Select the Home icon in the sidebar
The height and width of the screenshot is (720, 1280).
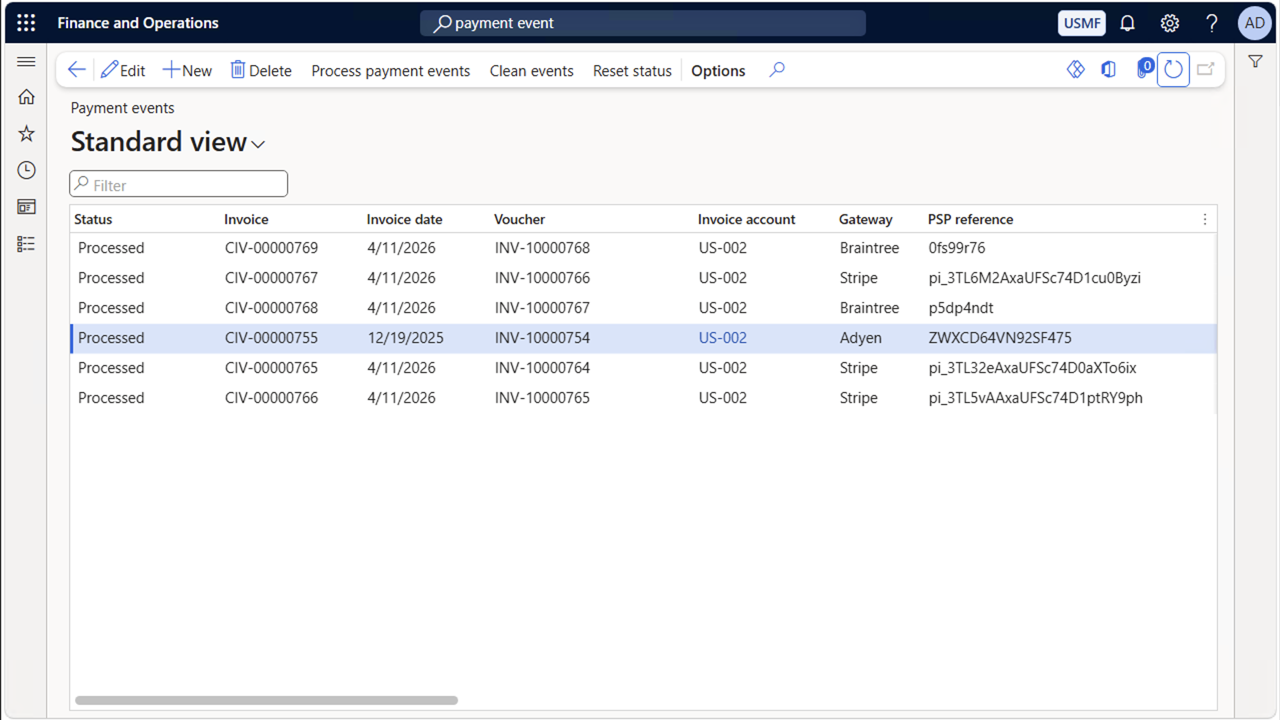click(26, 96)
